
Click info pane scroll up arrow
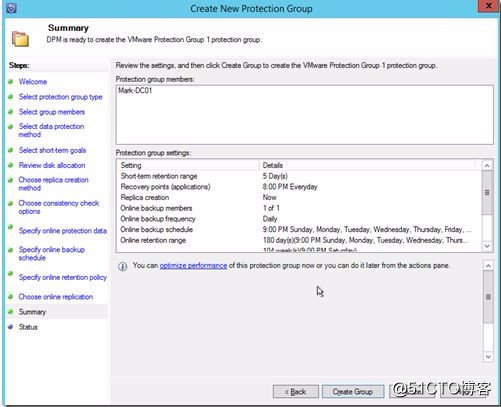pos(488,266)
